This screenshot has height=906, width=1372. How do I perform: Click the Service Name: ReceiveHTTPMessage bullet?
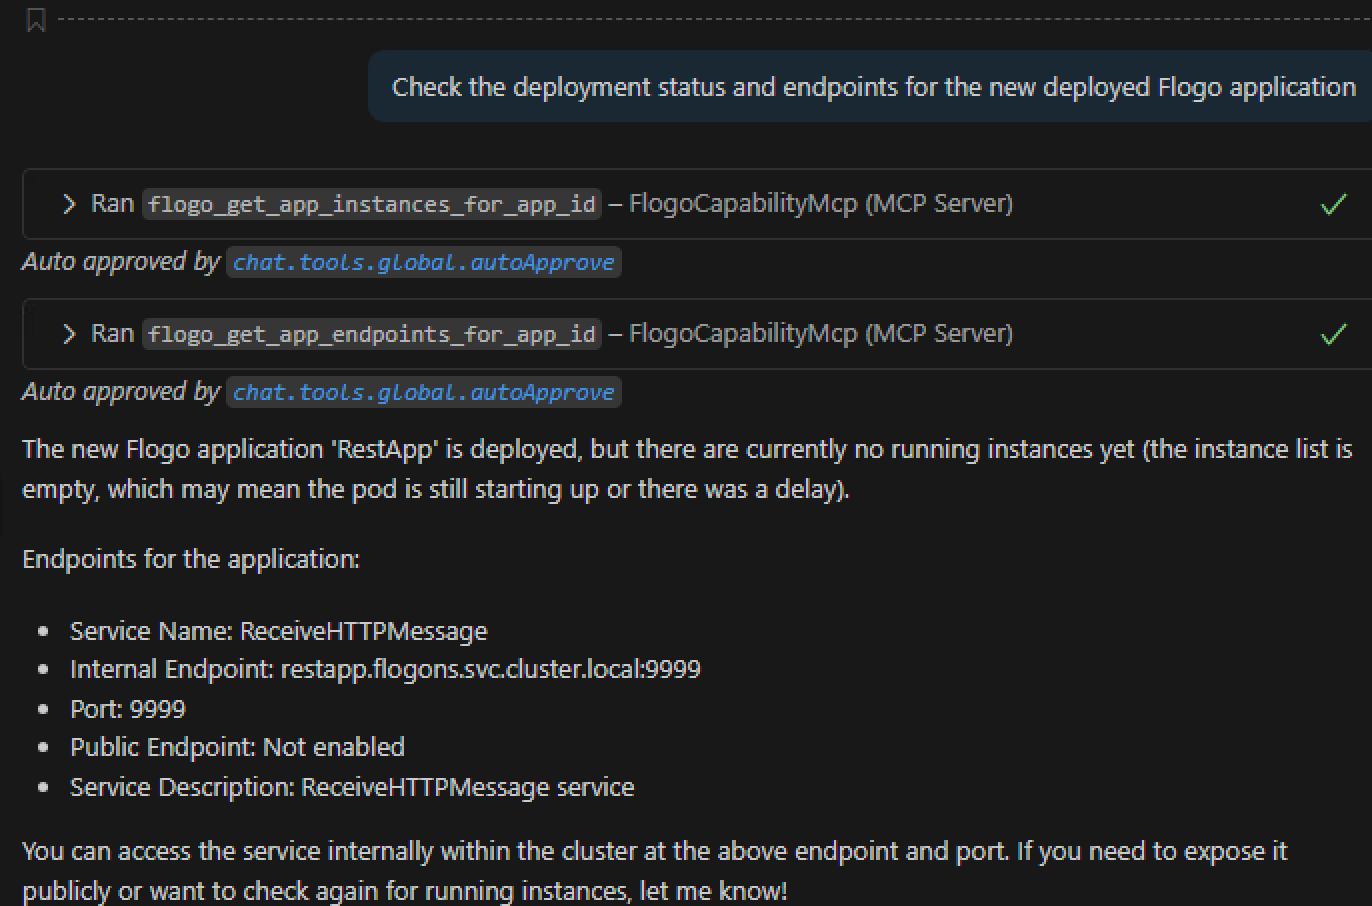tap(278, 631)
